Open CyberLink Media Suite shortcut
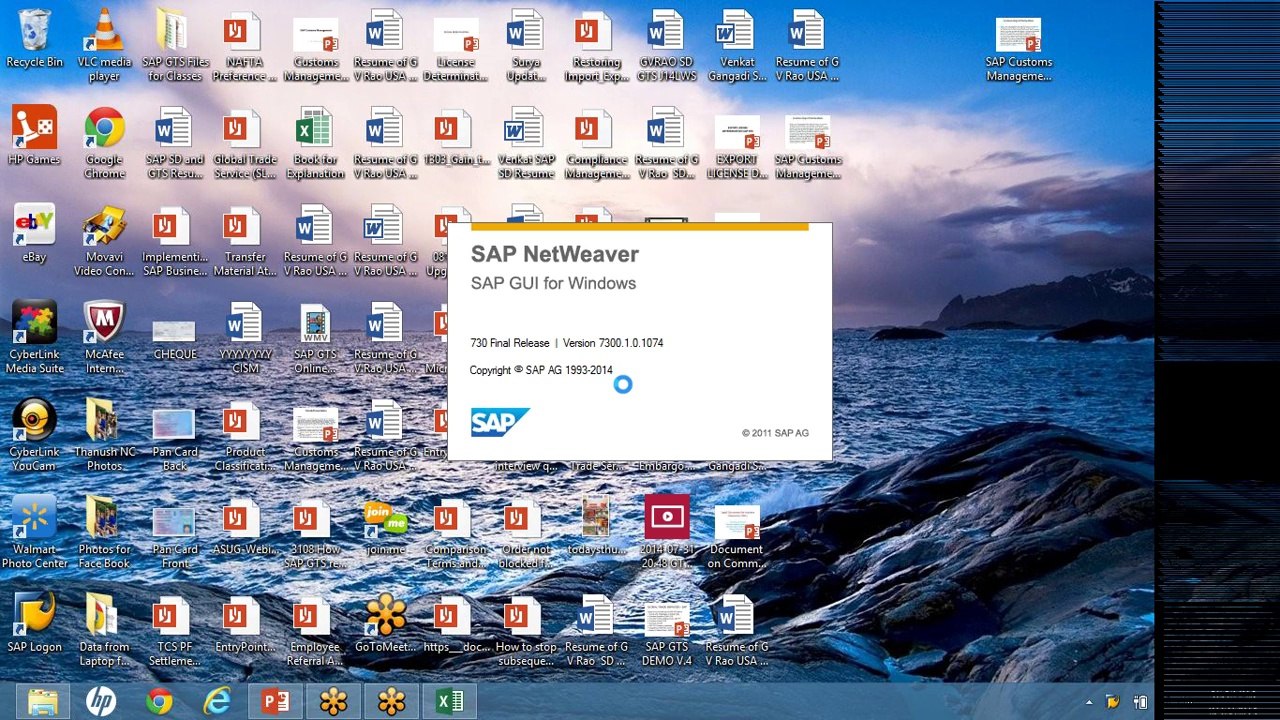The image size is (1280, 720). (x=34, y=338)
